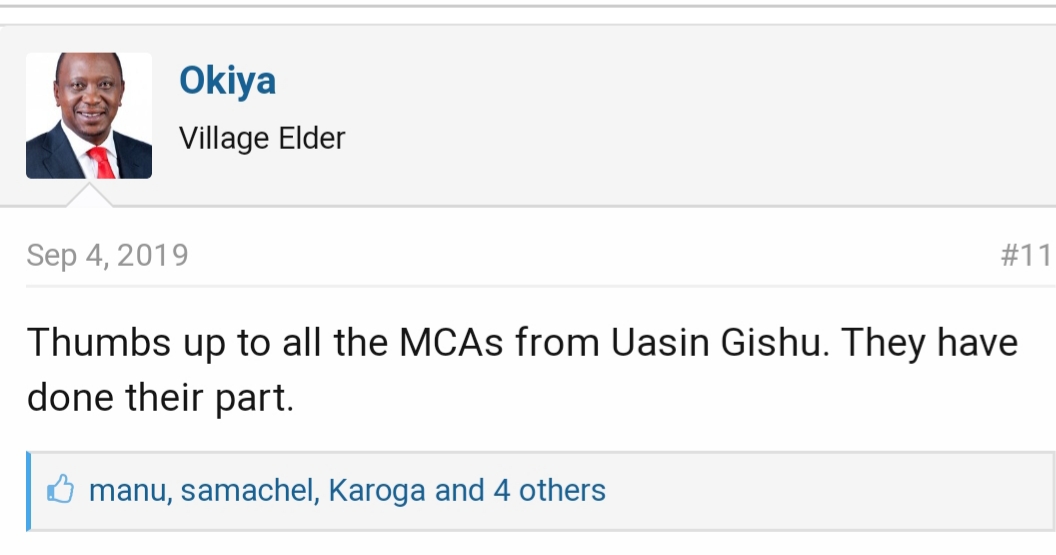Open the Okiya username profile link
The image size is (1056, 555).
tap(227, 81)
